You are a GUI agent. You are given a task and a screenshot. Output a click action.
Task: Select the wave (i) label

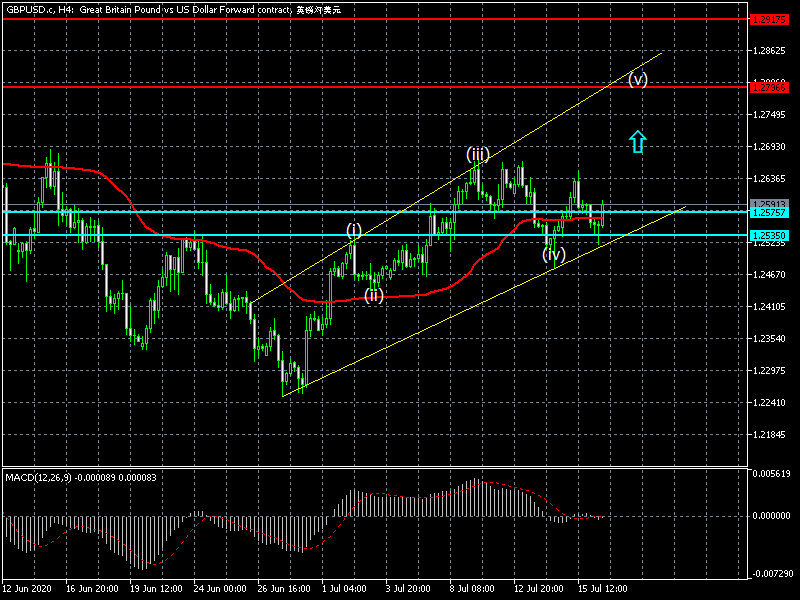click(354, 231)
